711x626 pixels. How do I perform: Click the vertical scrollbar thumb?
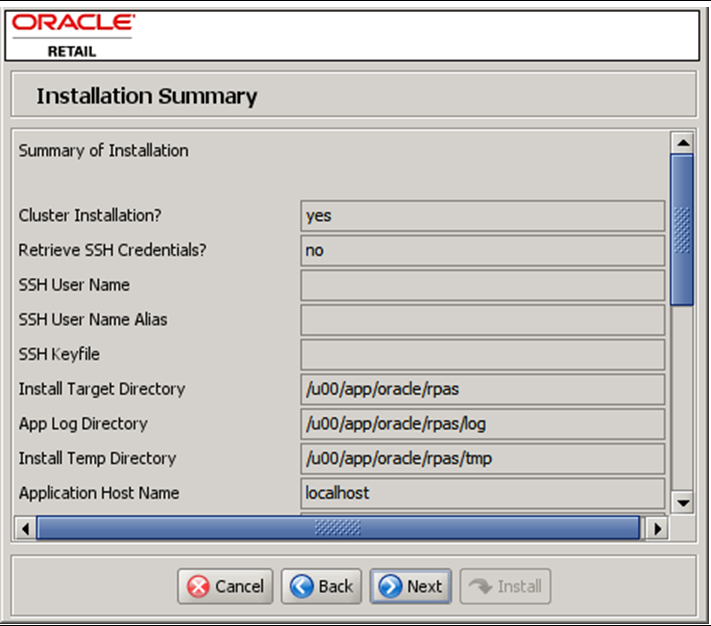click(x=683, y=230)
